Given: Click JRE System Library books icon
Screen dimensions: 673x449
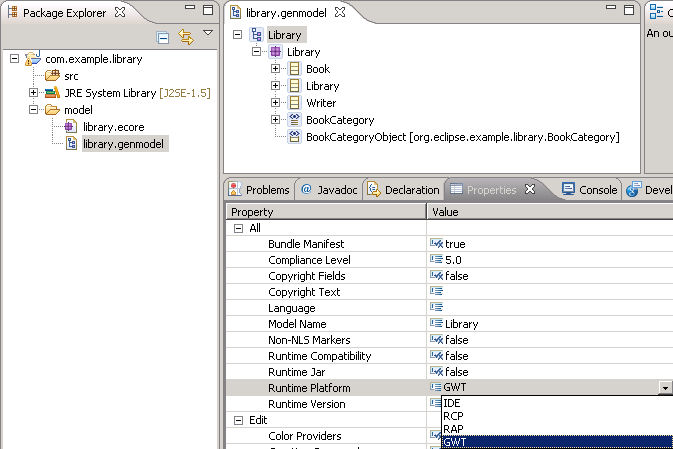Looking at the screenshot, I should 52,92.
